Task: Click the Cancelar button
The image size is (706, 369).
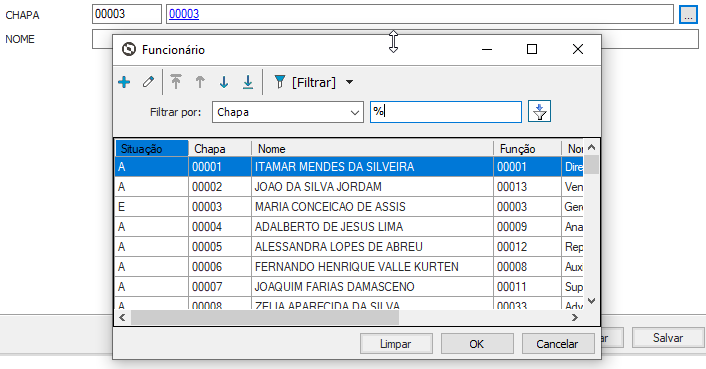Action: (x=558, y=344)
